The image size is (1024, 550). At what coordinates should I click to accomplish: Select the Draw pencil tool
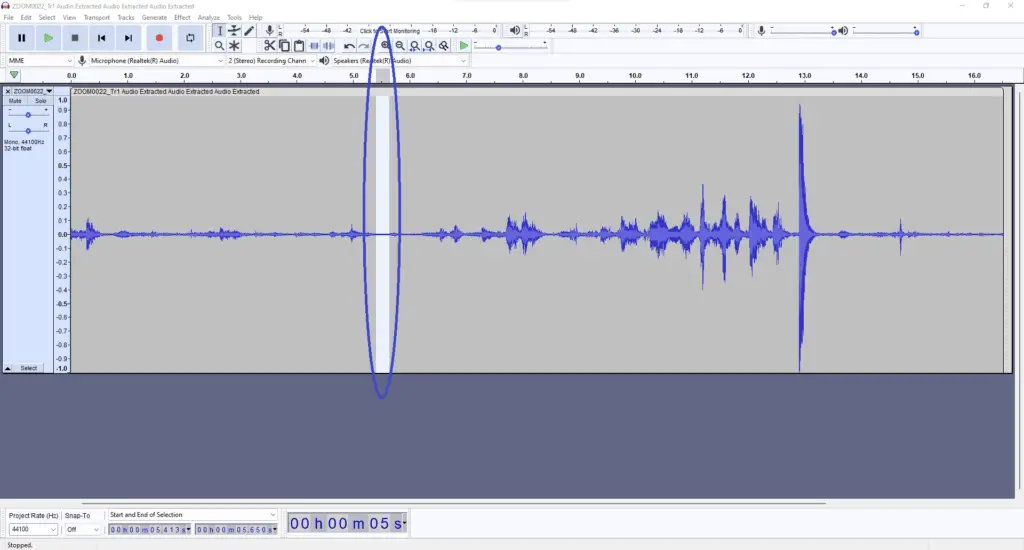tap(249, 31)
